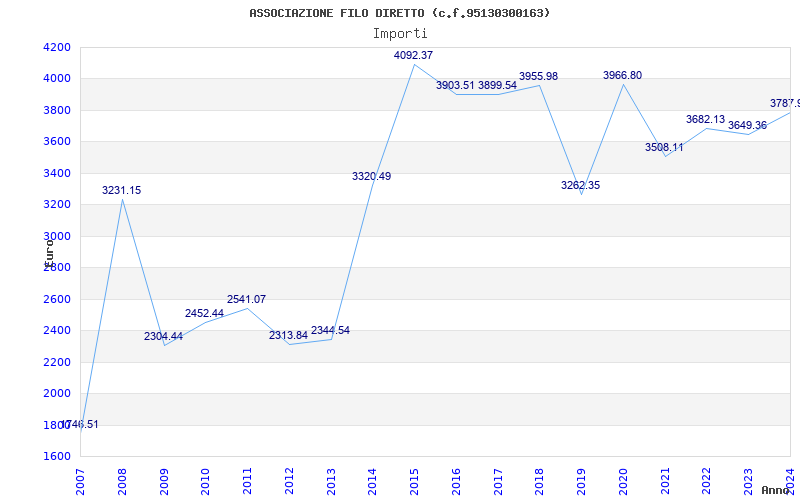Click the x-axis year 2023
The width and height of the screenshot is (800, 500).
point(748,481)
